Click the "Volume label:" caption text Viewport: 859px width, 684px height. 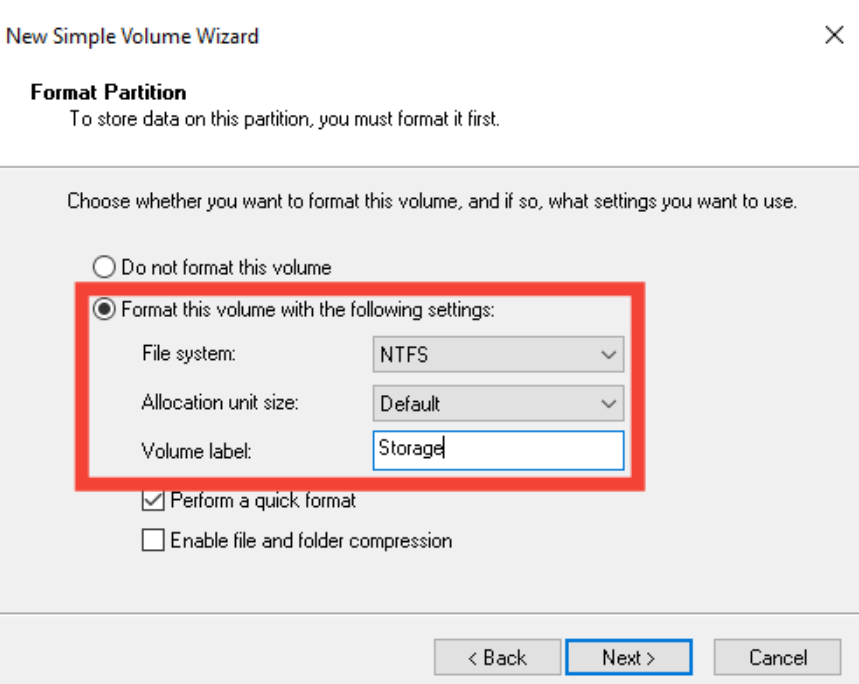[196, 451]
